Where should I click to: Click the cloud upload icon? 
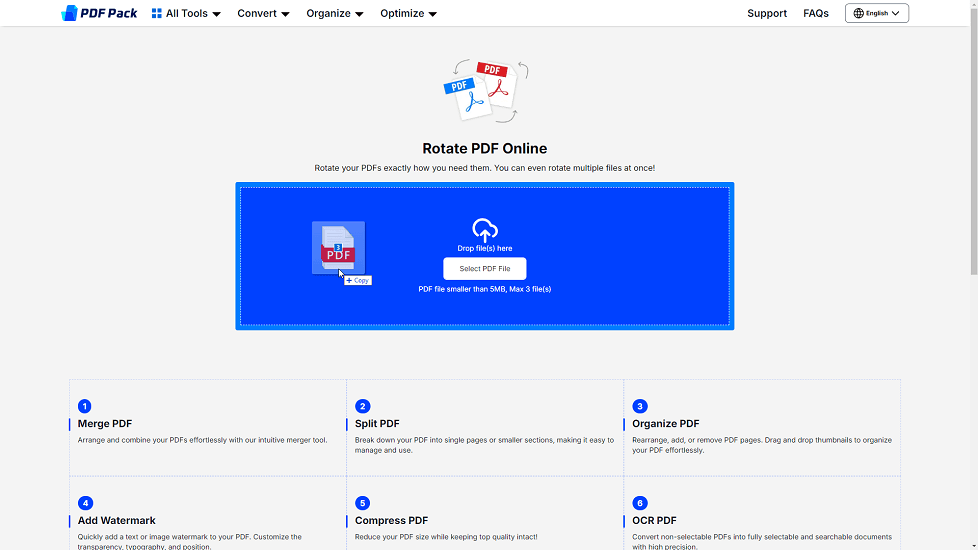coord(485,230)
